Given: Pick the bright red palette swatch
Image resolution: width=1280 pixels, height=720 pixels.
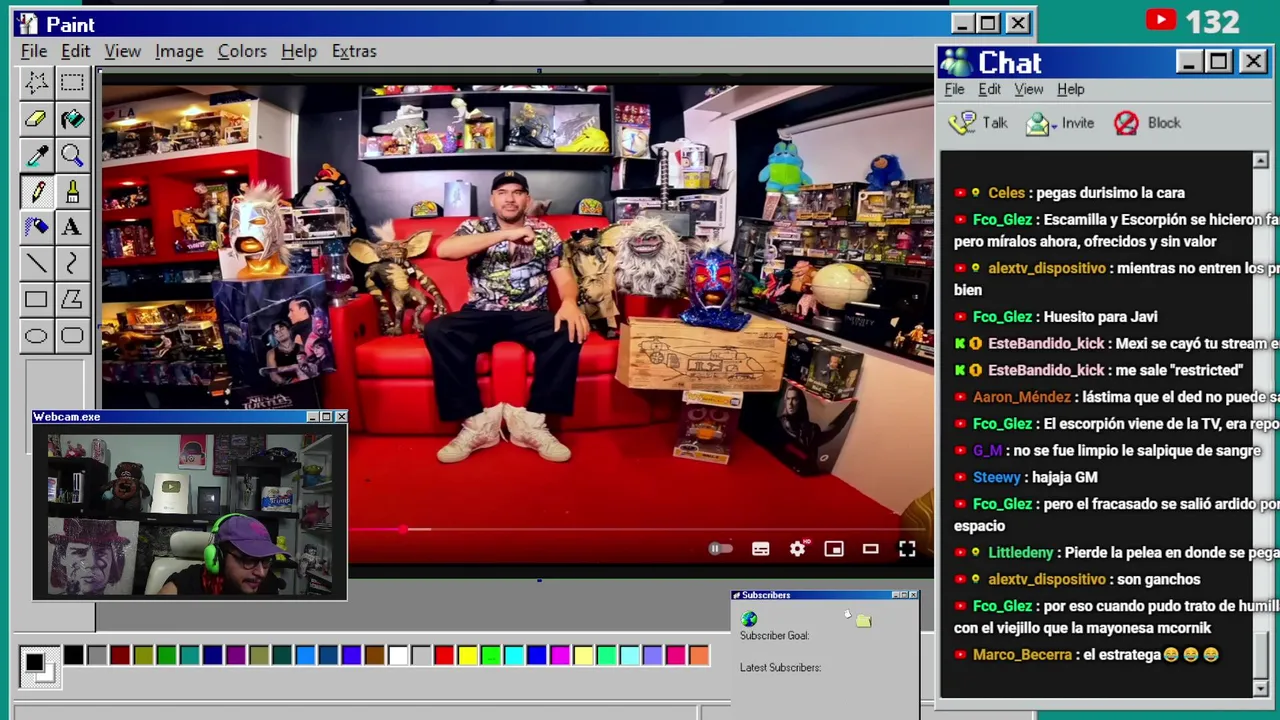Looking at the screenshot, I should 444,656.
